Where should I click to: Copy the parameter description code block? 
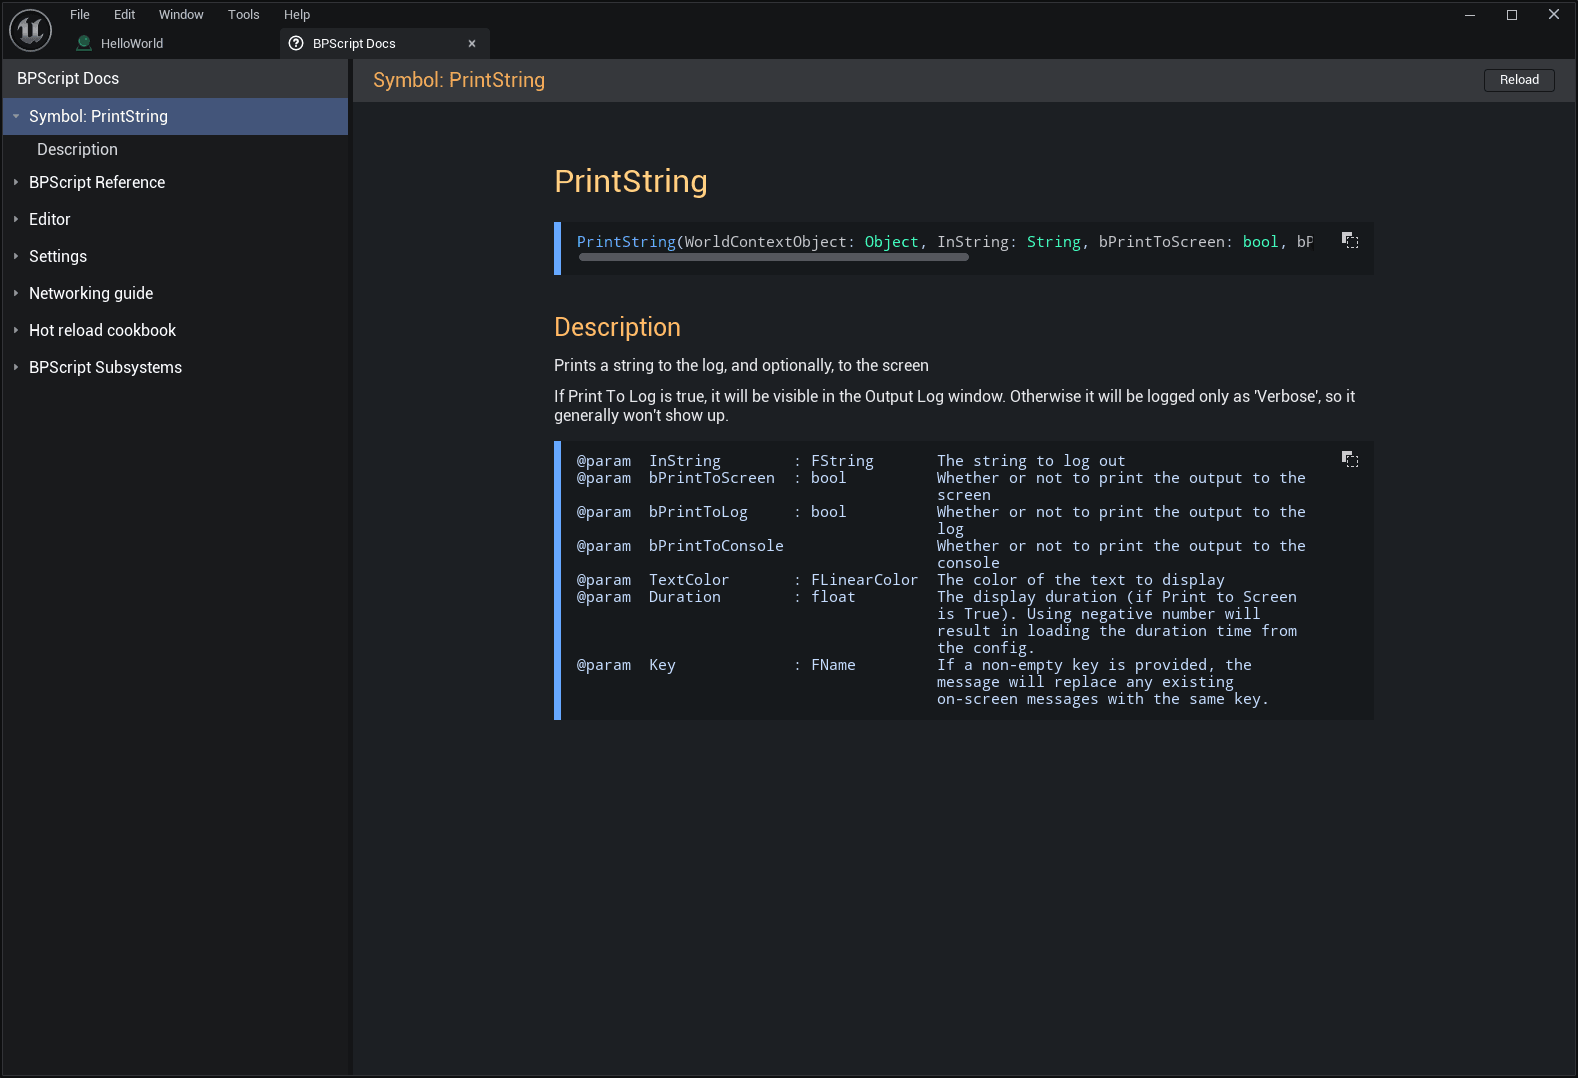point(1350,460)
